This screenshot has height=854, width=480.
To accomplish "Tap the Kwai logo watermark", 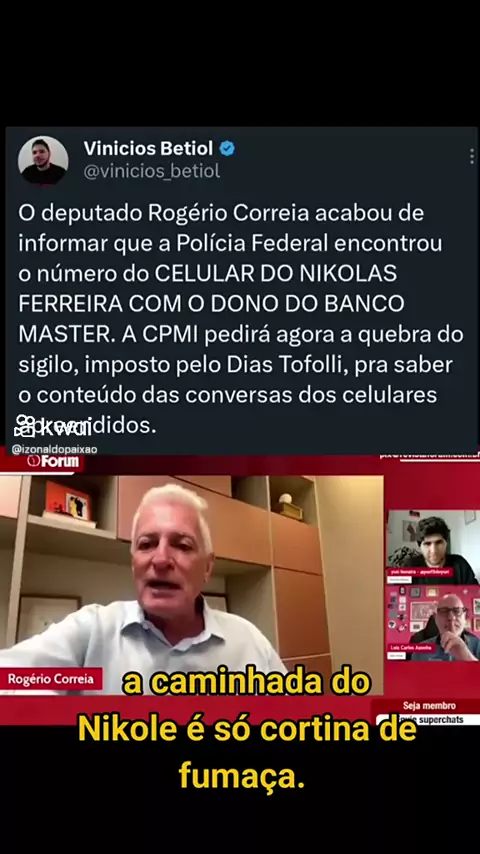I will coord(53,428).
